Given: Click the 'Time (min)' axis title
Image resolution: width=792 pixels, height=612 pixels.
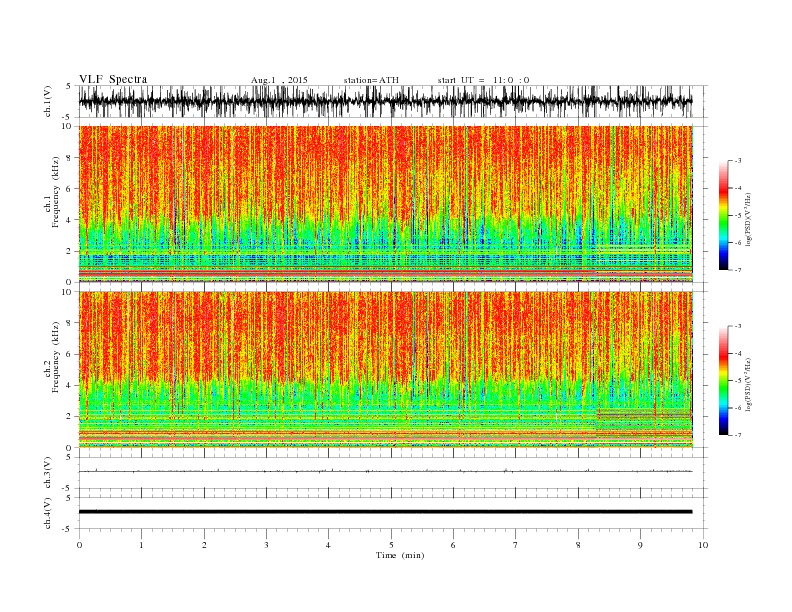Looking at the screenshot, I should coord(400,555).
